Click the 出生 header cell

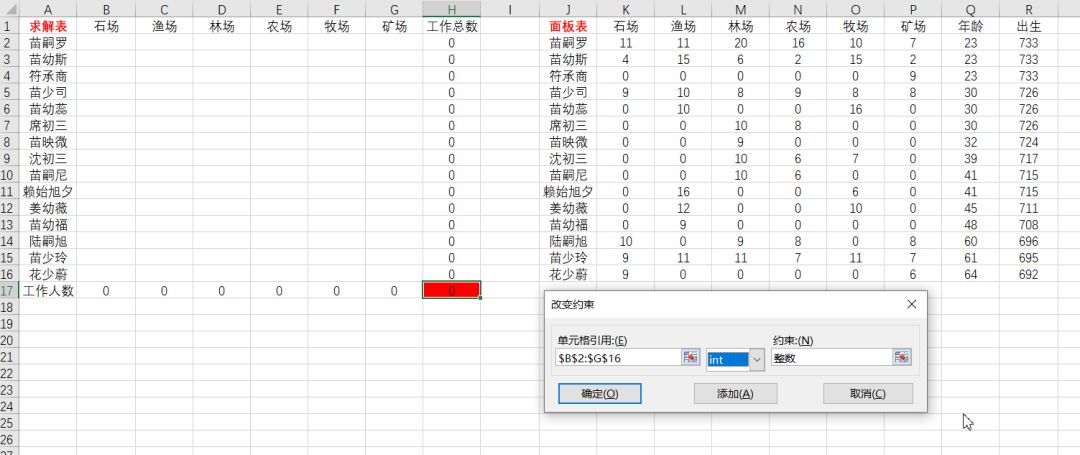[1028, 26]
